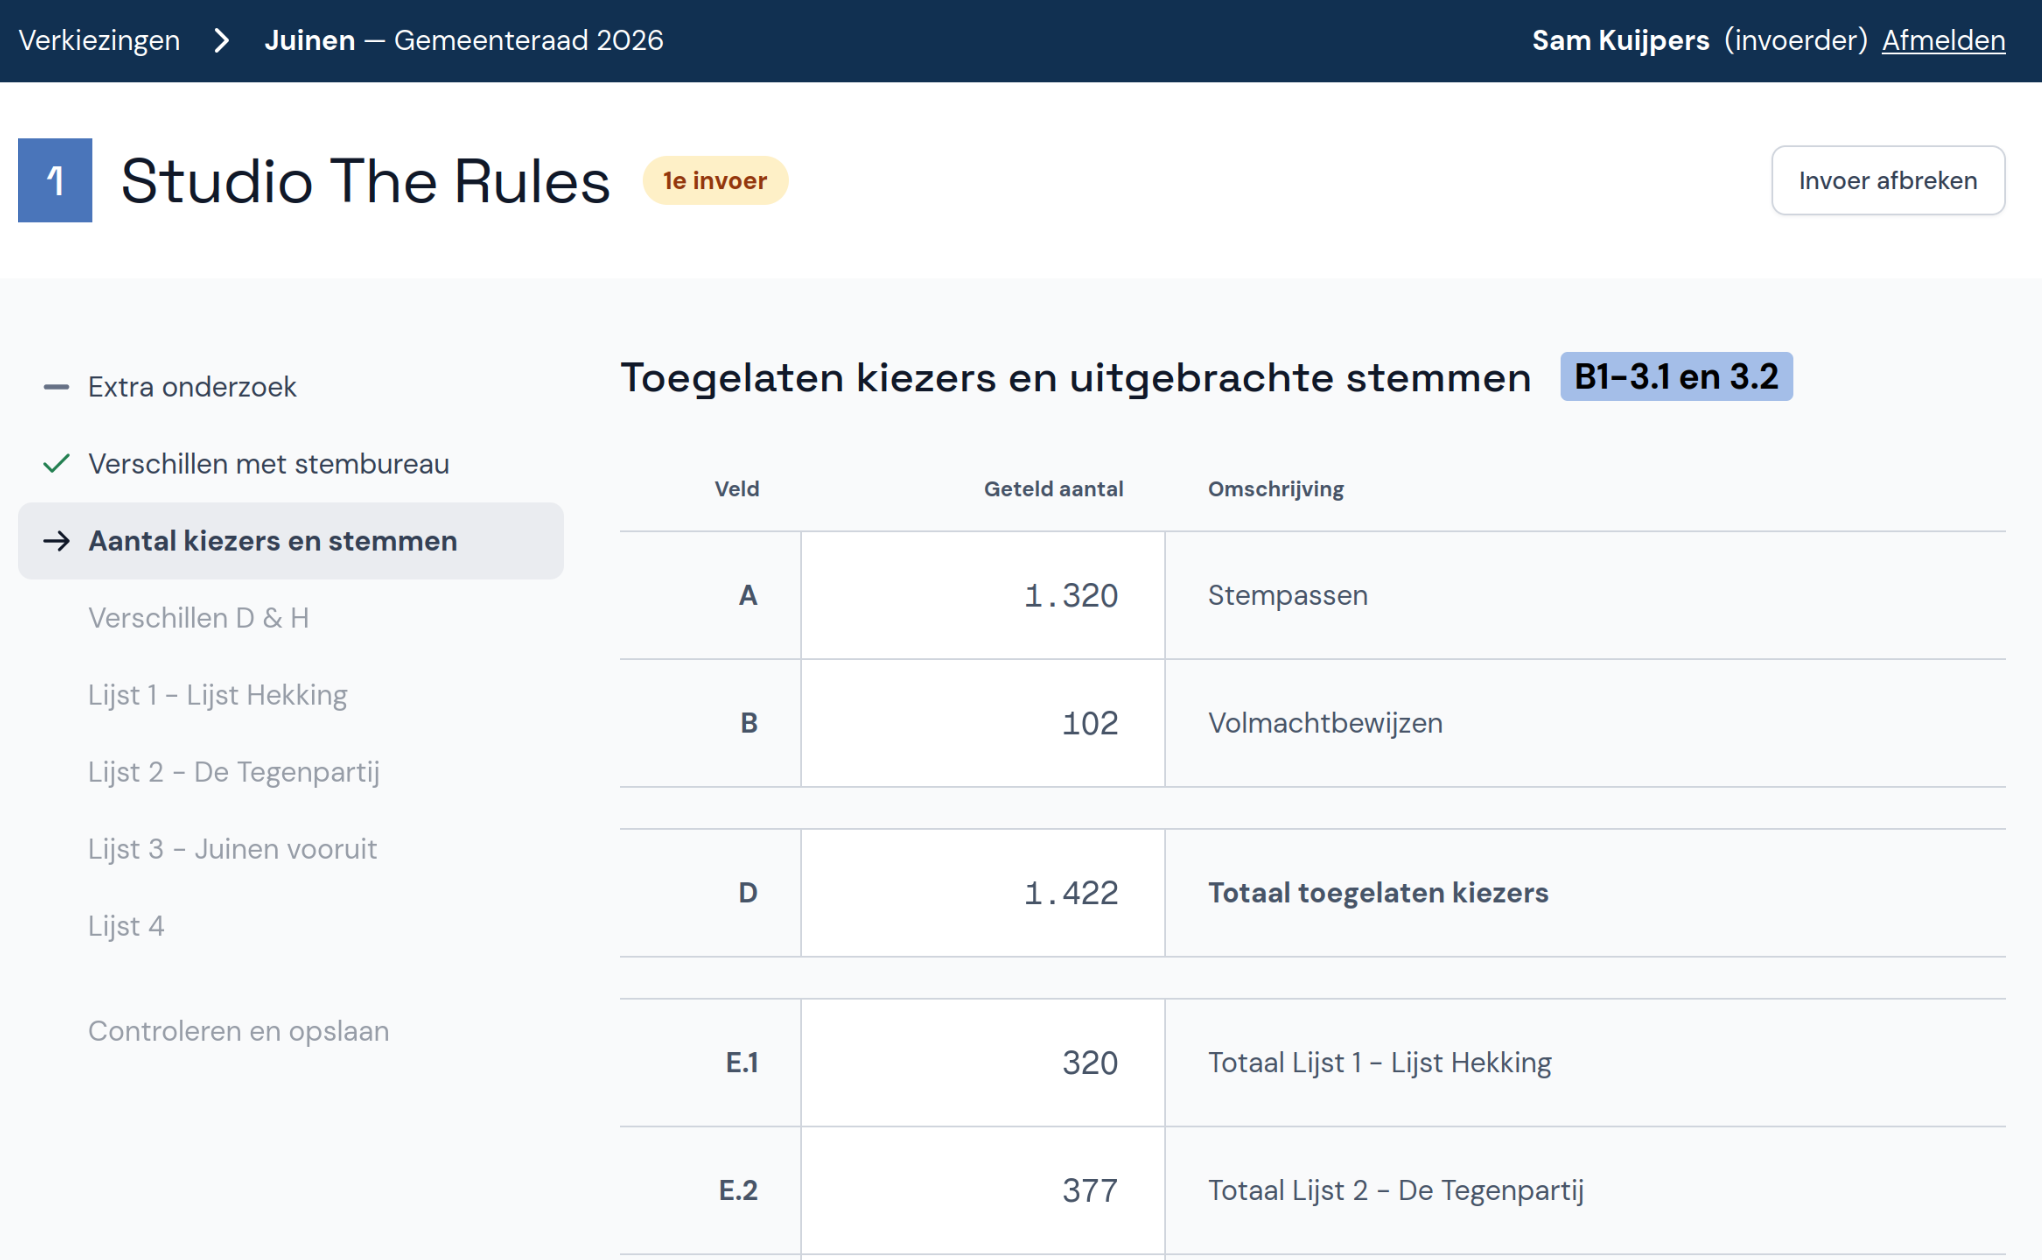Select Lijst 3 – Juinen vooruit

click(x=232, y=849)
